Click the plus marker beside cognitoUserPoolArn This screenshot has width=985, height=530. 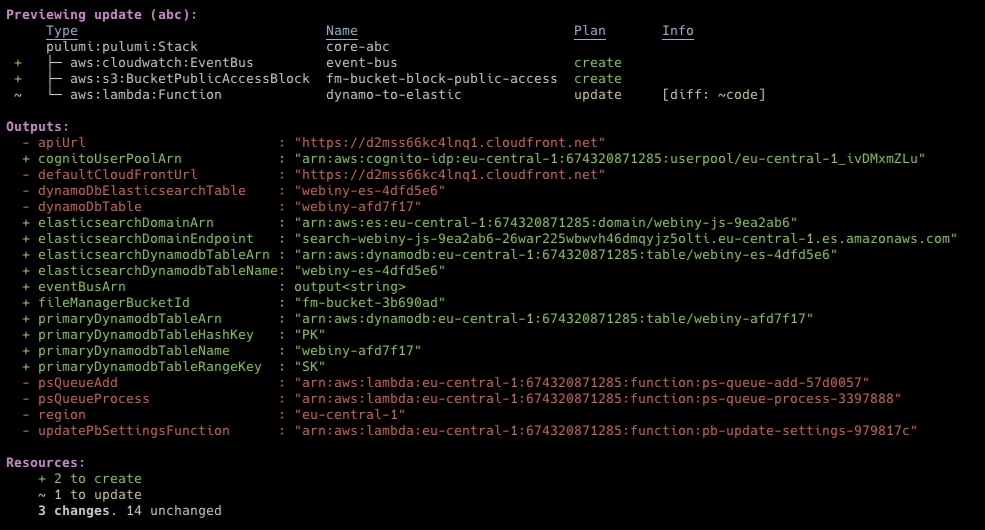coord(26,159)
